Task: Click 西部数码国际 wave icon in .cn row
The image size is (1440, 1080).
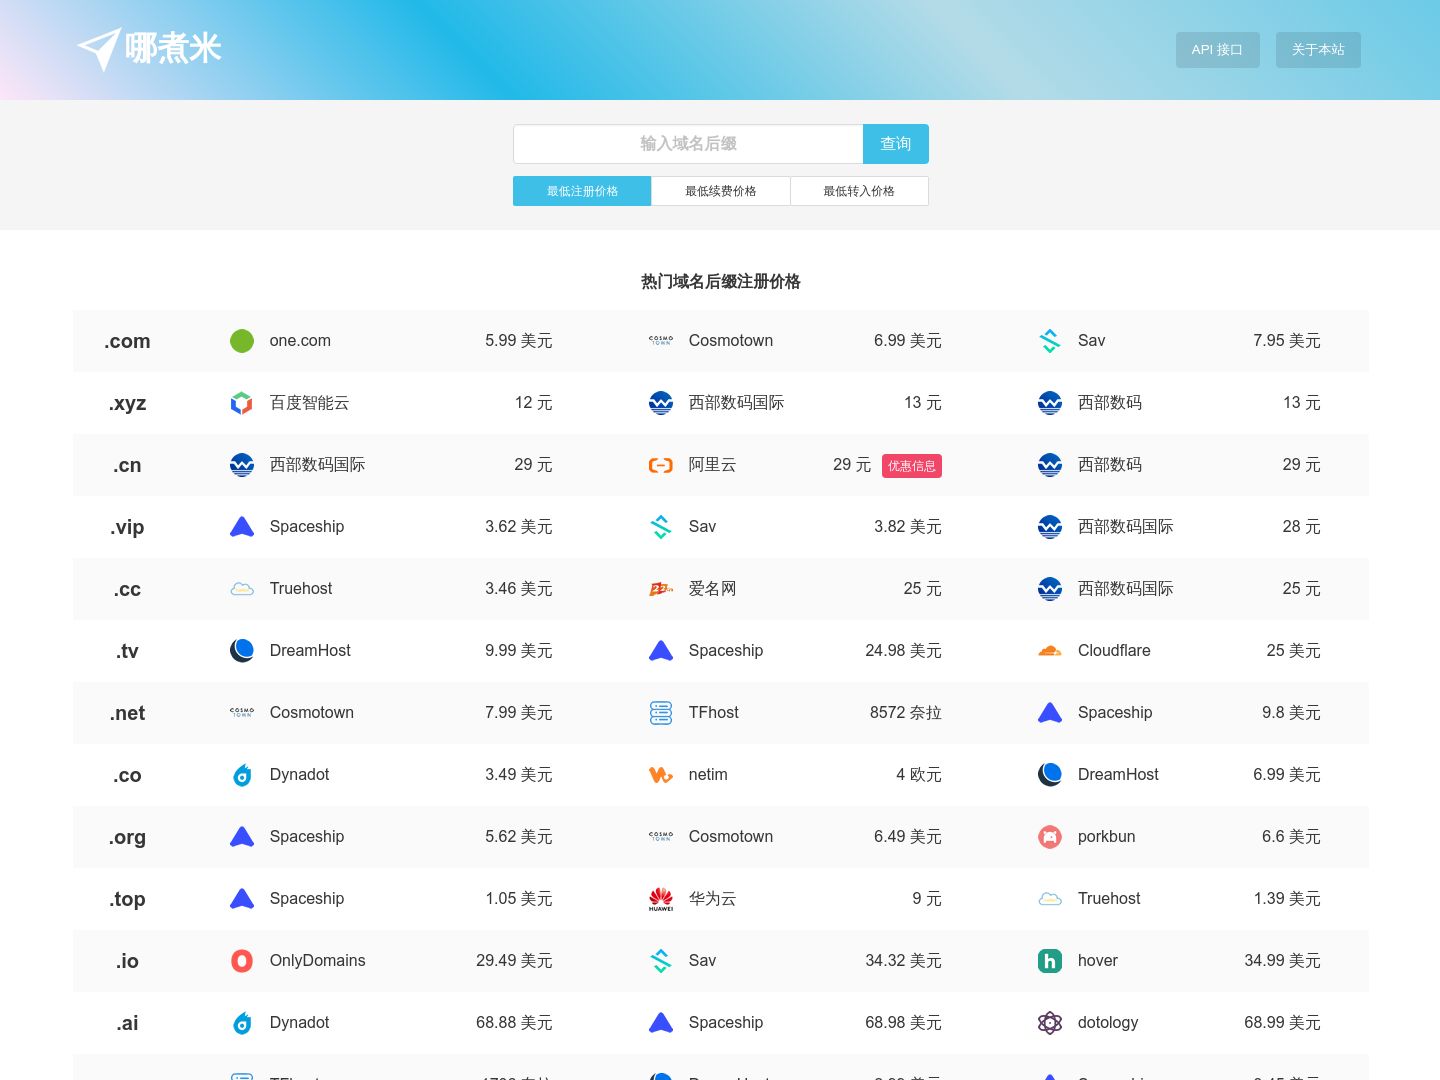Action: (x=242, y=465)
